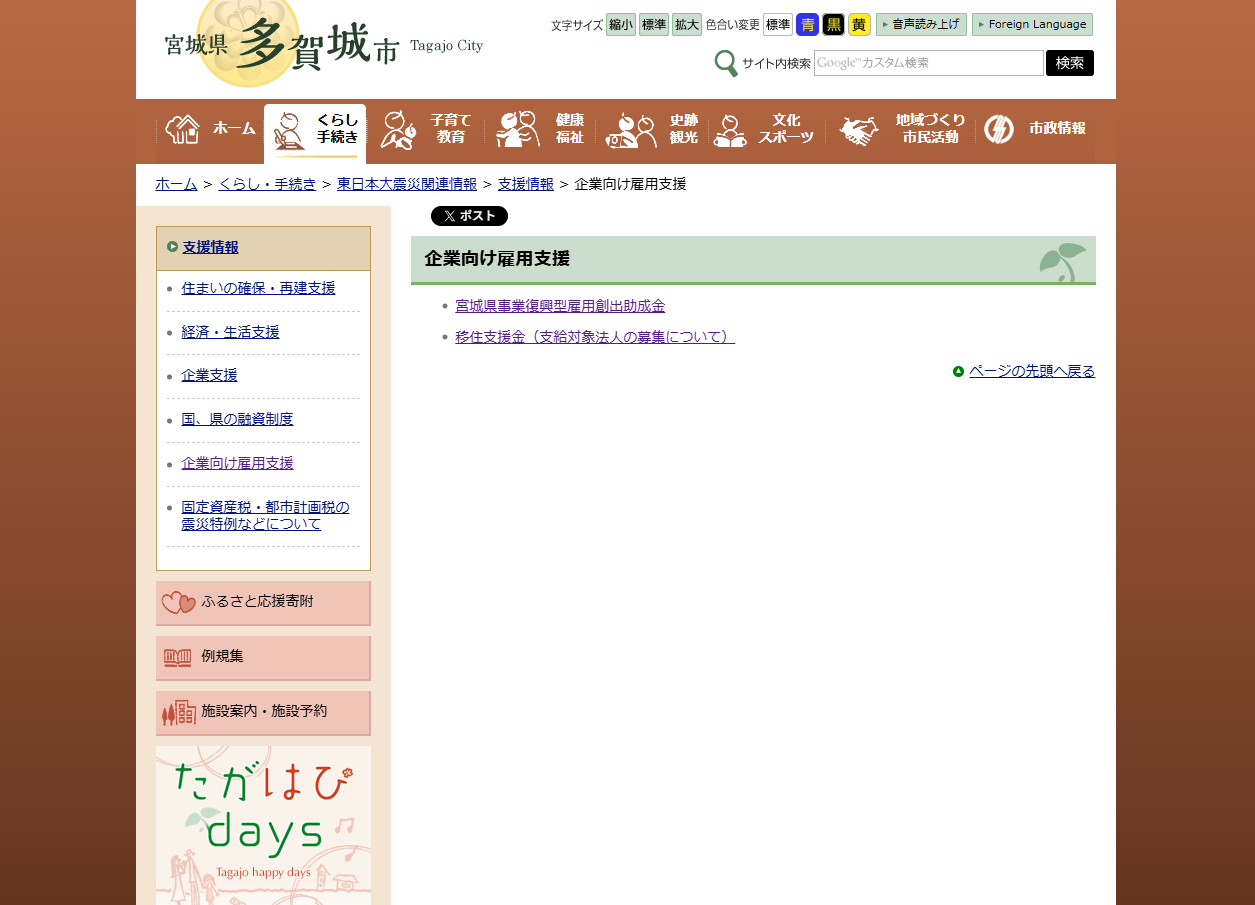
Task: Click building icon on 施設案内
Action: pos(178,713)
